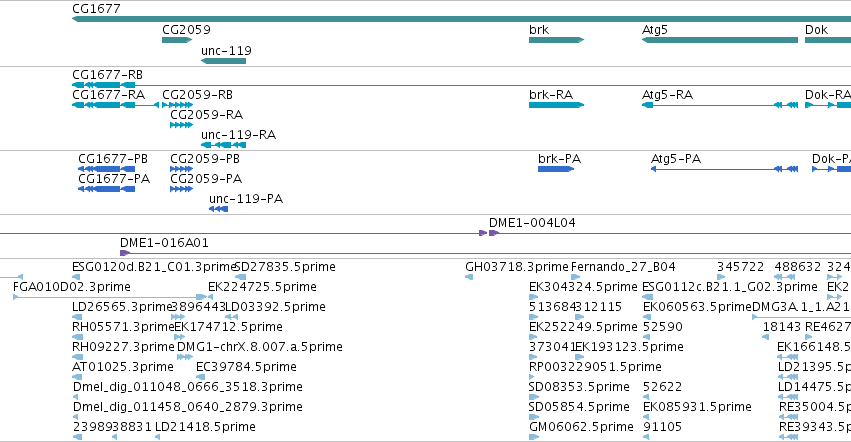Viewport: 851px width, 442px height.
Task: Click EST EK252249.5prime
Action: pos(583,327)
